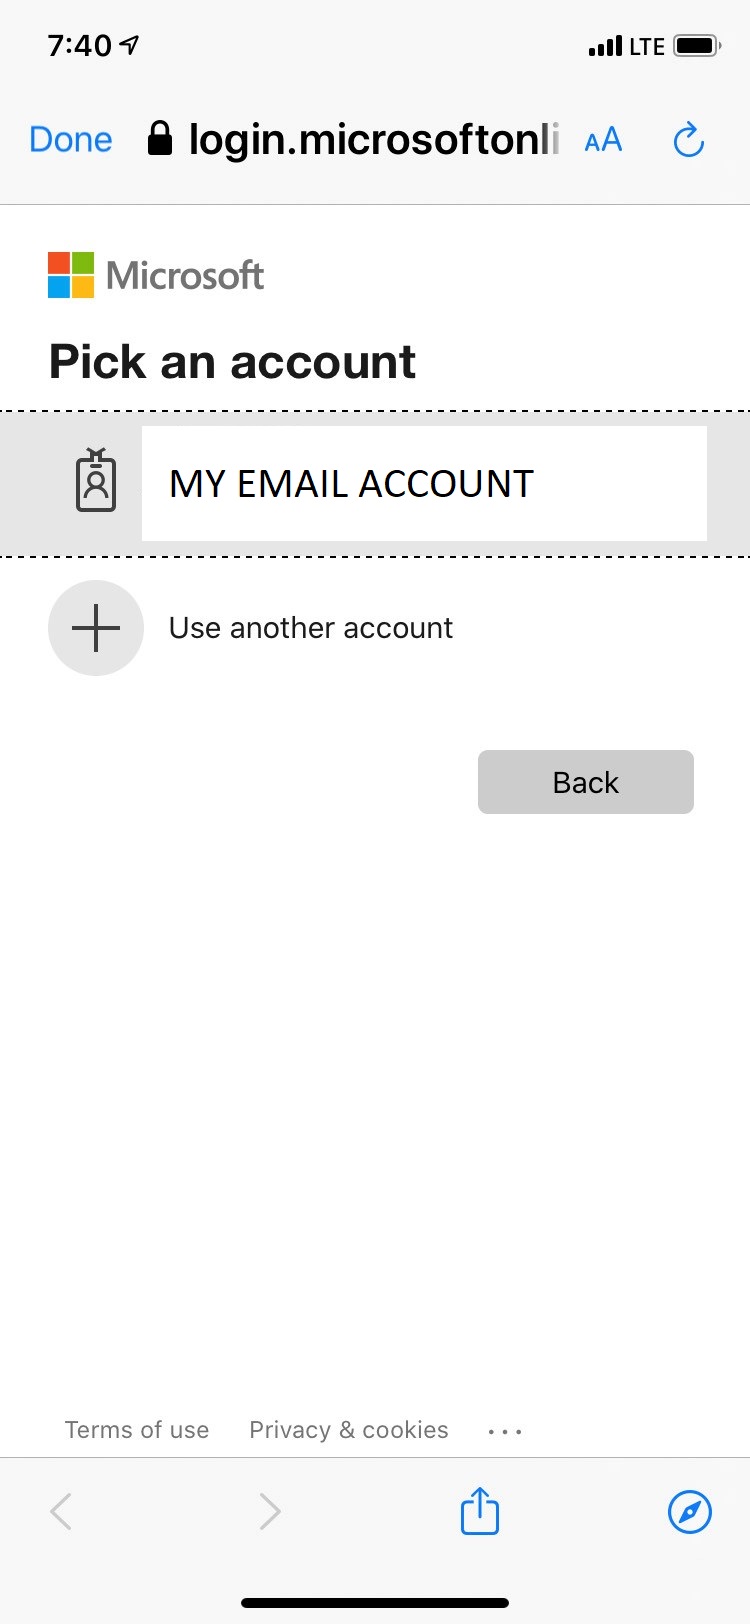
Task: Open Privacy & cookies link
Action: (x=348, y=1430)
